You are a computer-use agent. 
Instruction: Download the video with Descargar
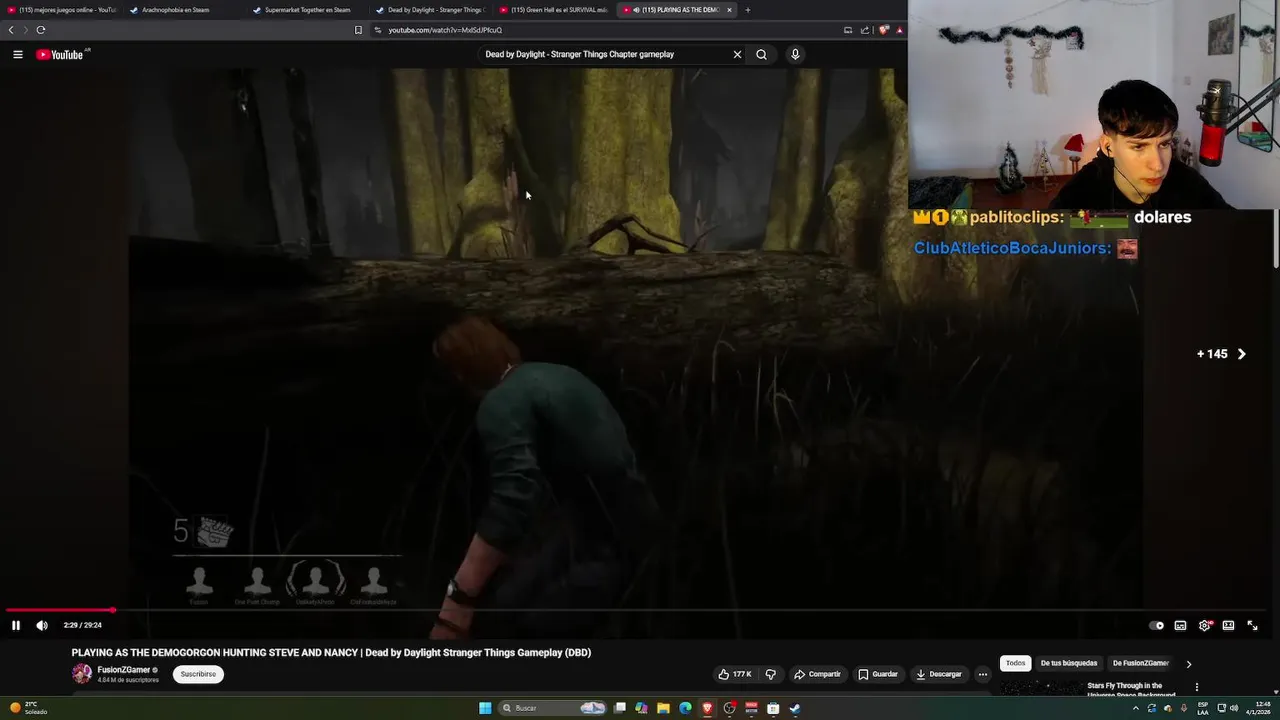point(938,674)
